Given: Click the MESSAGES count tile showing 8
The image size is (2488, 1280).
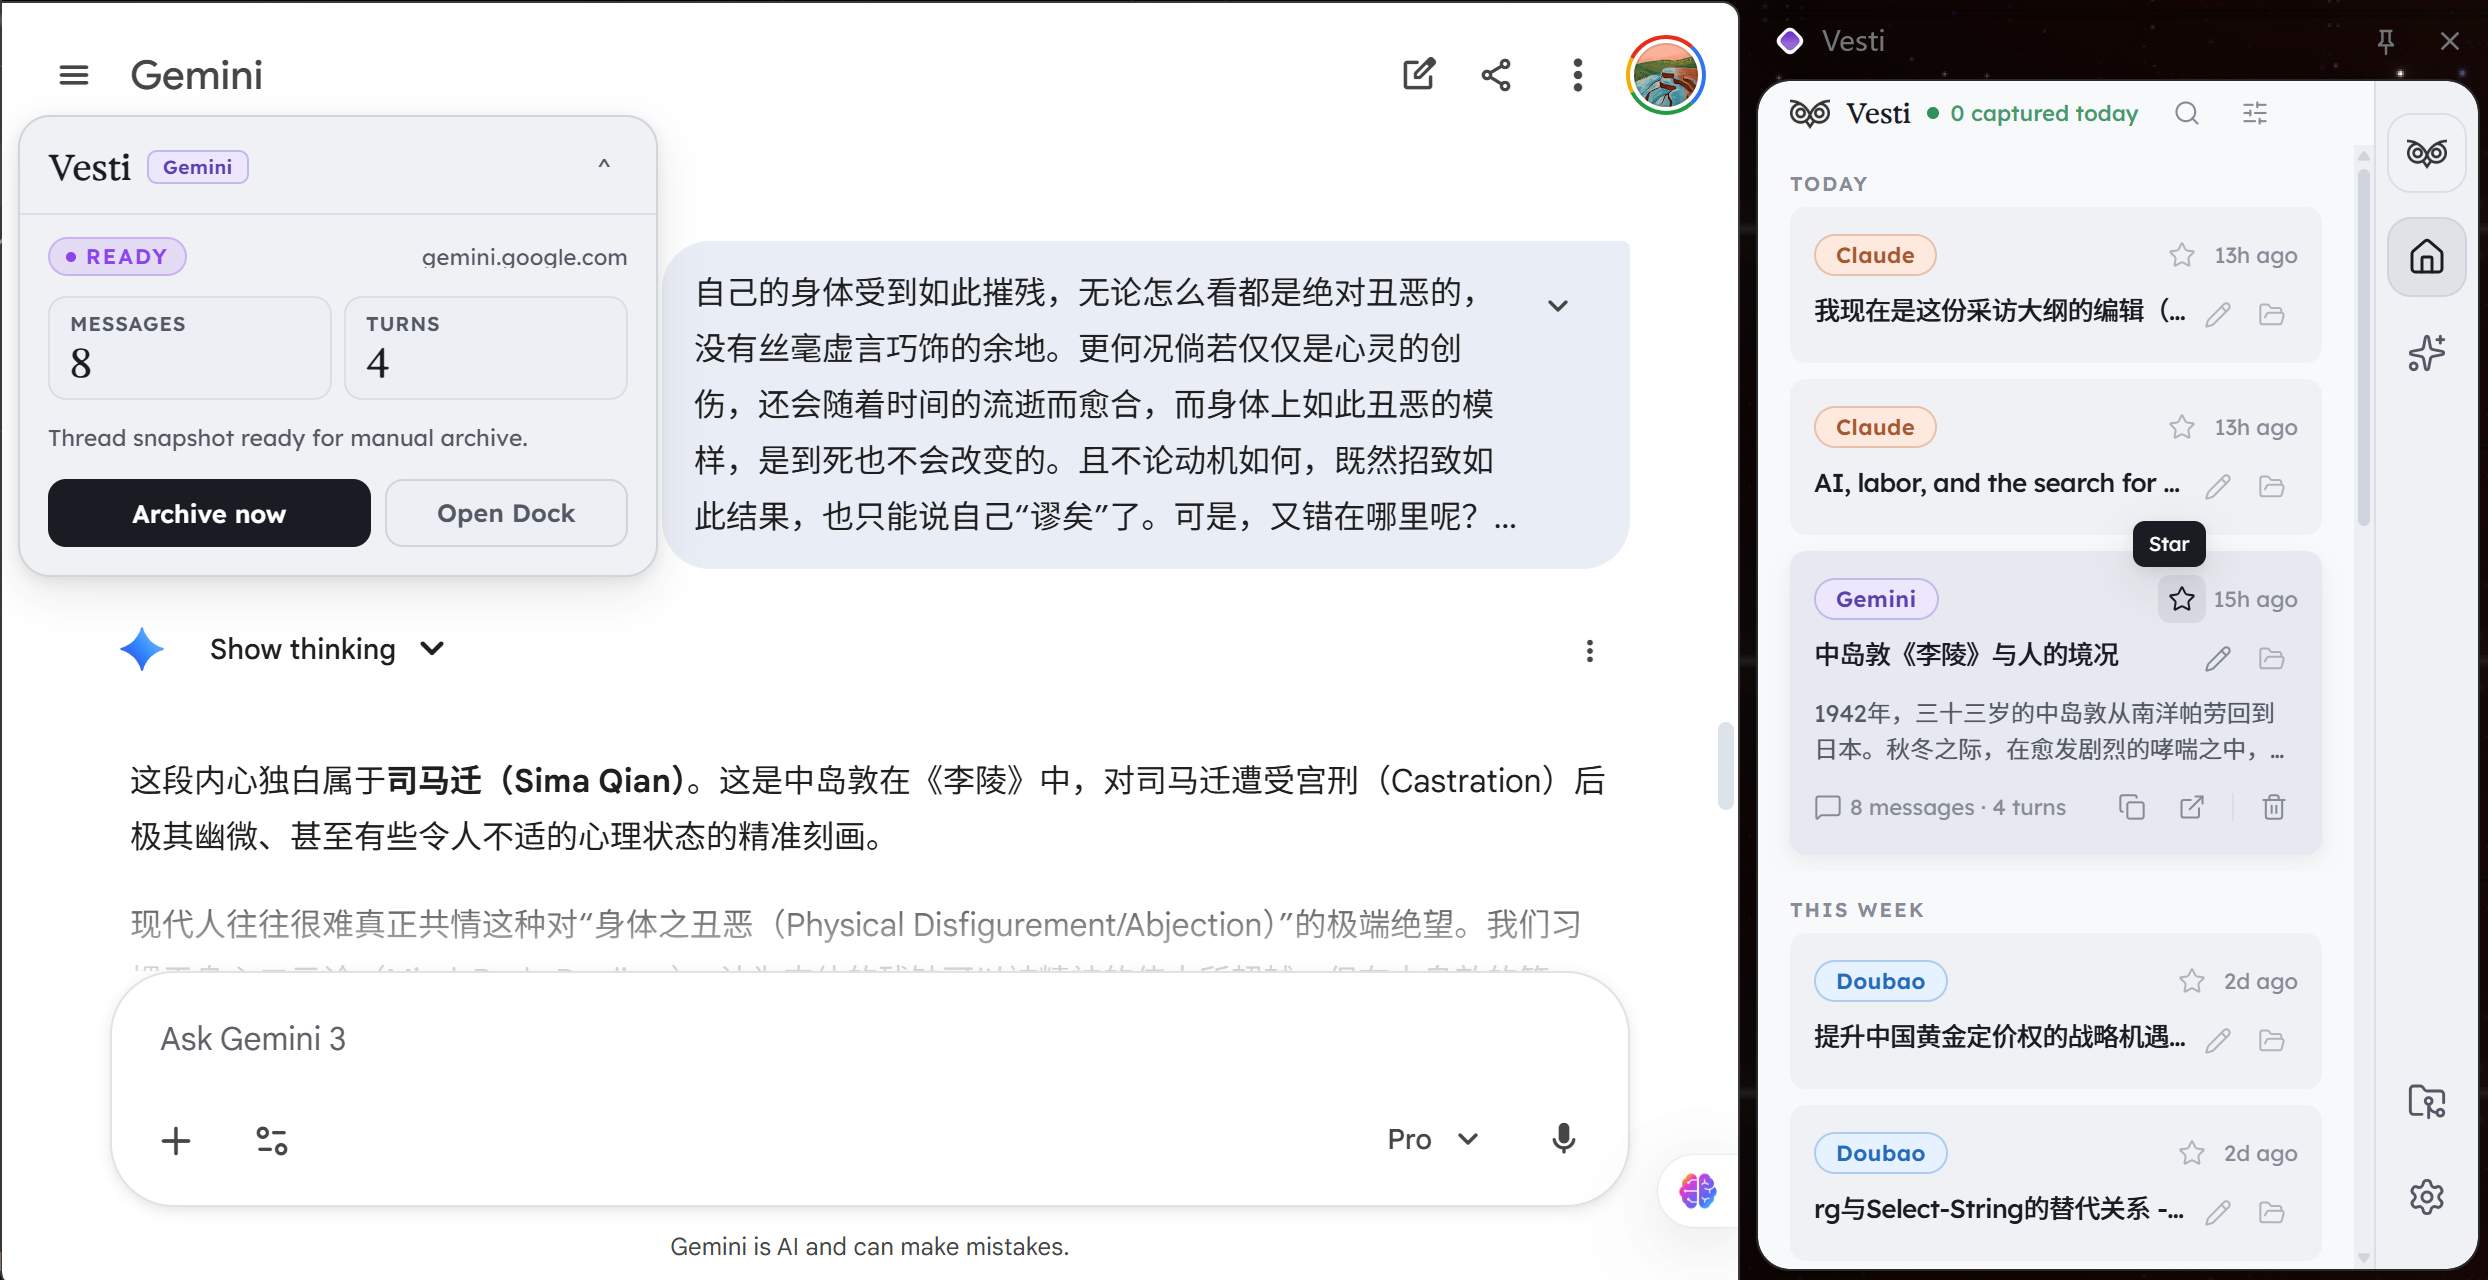Looking at the screenshot, I should point(190,348).
